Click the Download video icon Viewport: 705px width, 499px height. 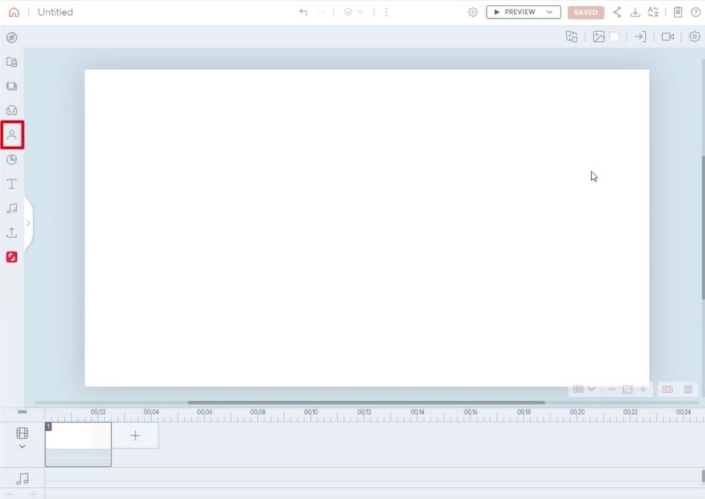coord(635,12)
